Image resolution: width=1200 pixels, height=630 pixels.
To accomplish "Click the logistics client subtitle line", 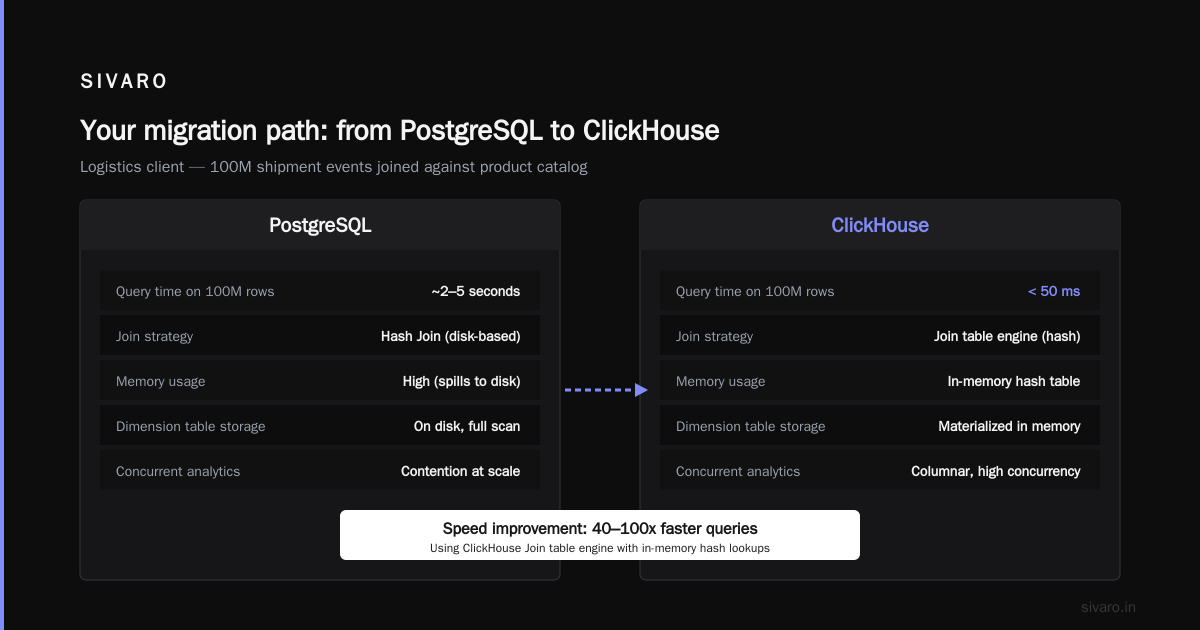I will pos(334,167).
